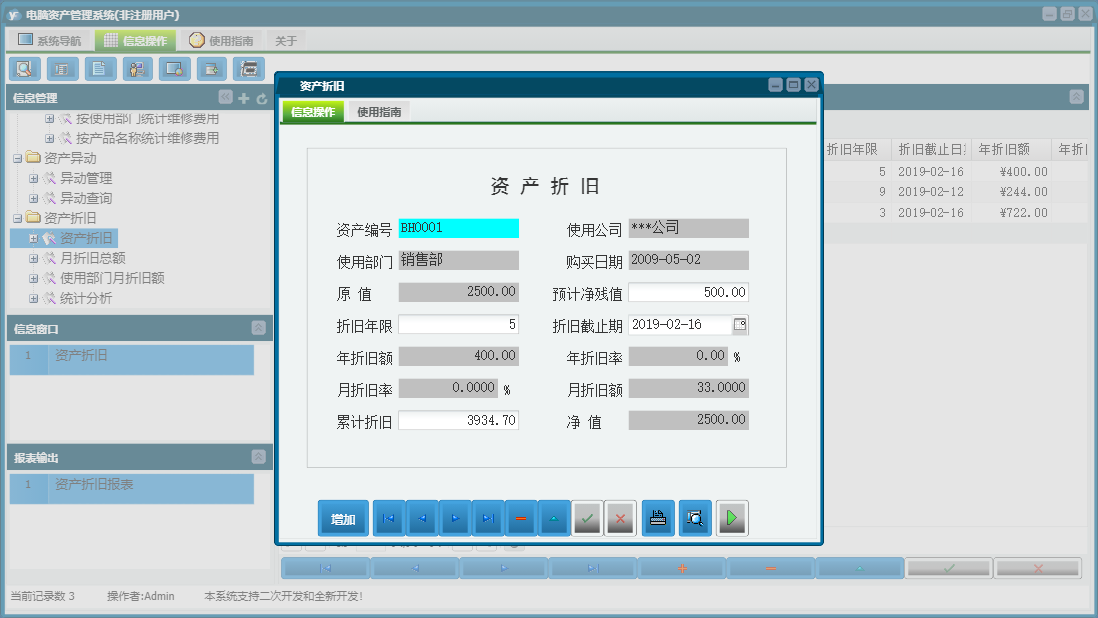The width and height of the screenshot is (1098, 618).
Task: Select the magnifier search icon on main toolbar
Action: 24,68
